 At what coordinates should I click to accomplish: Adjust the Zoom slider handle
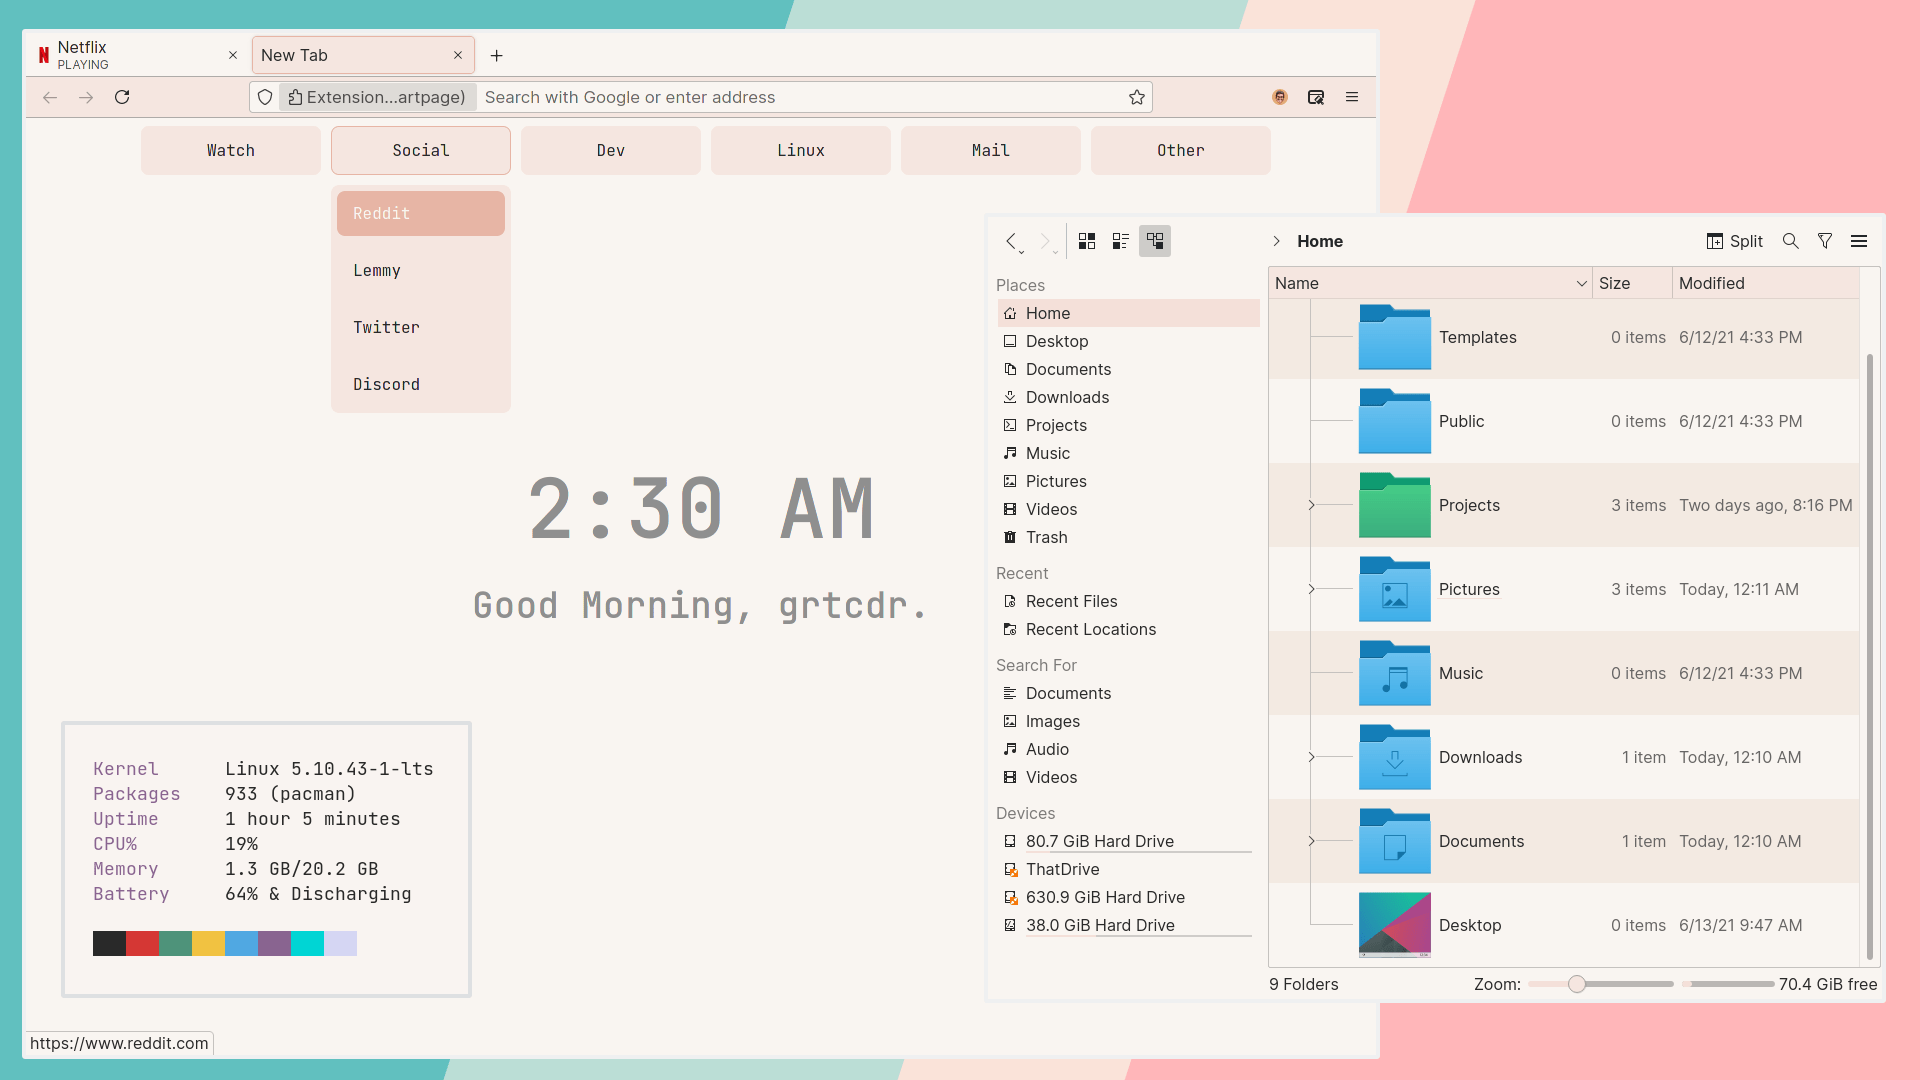(x=1577, y=984)
